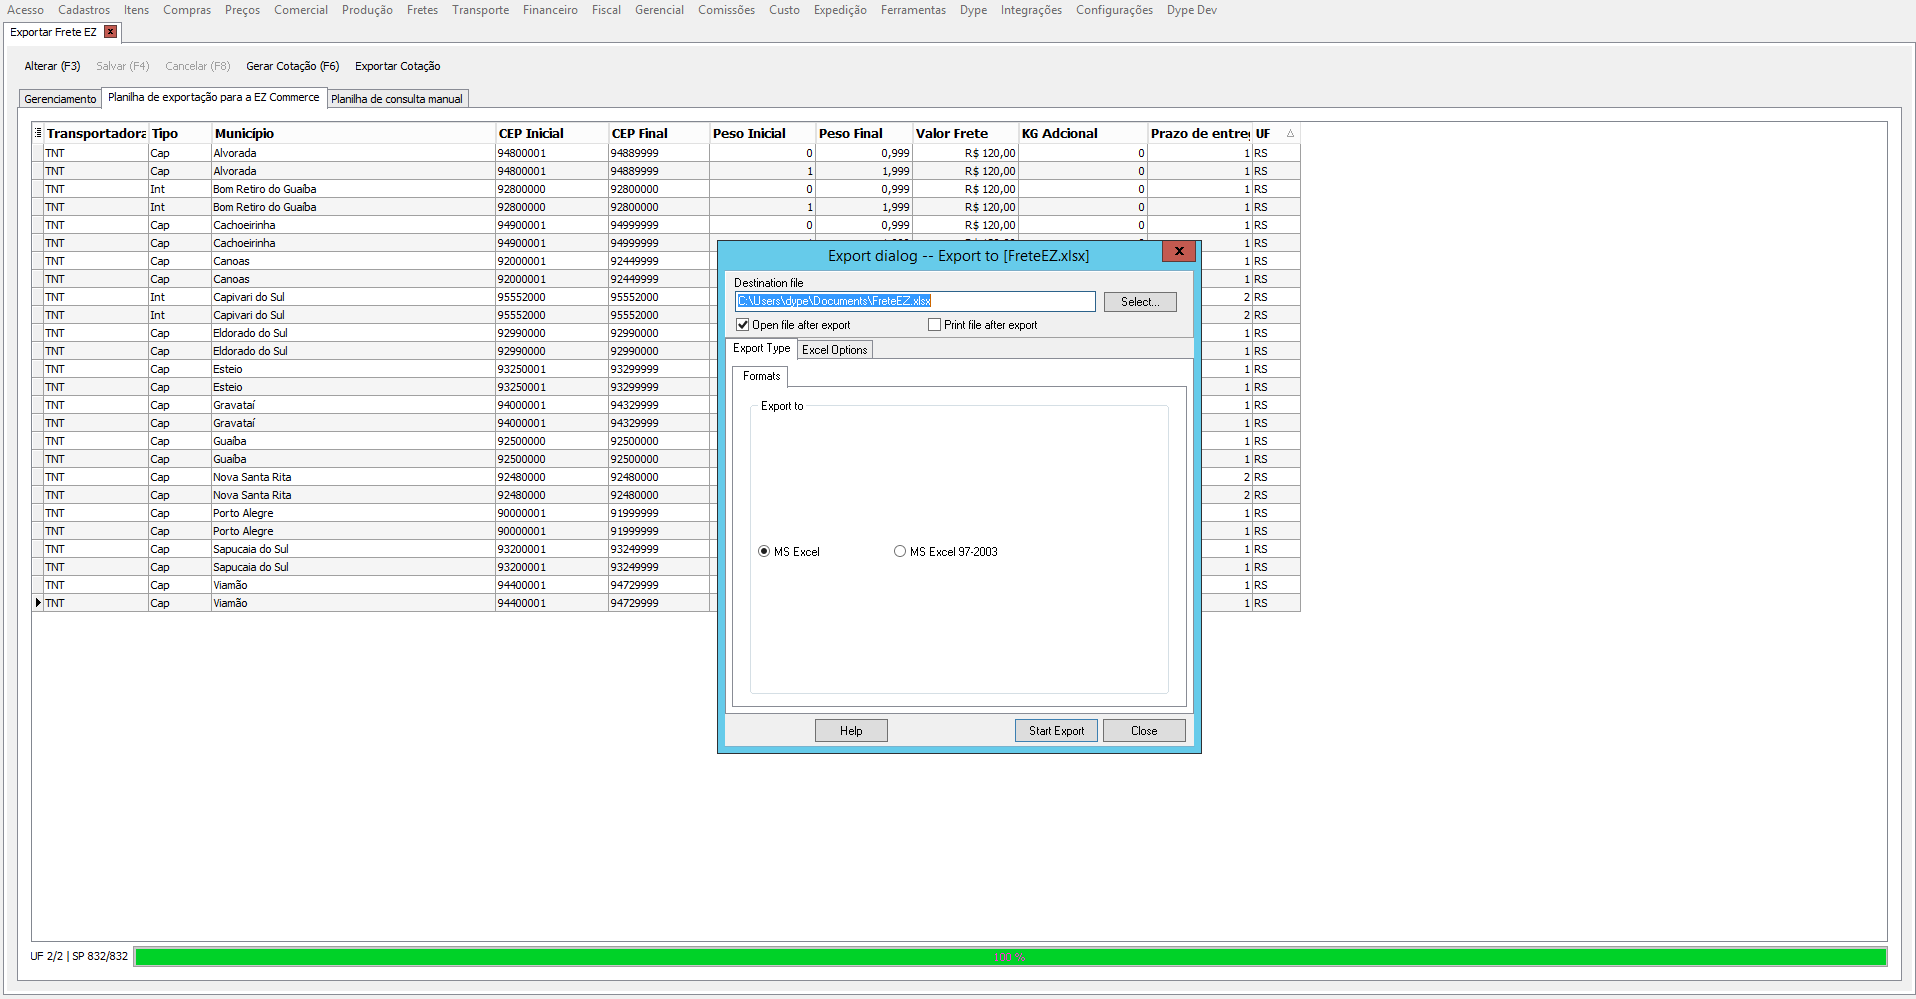Screen dimensions: 1916x999
Task: Click the Select... file button
Action: coord(1140,302)
